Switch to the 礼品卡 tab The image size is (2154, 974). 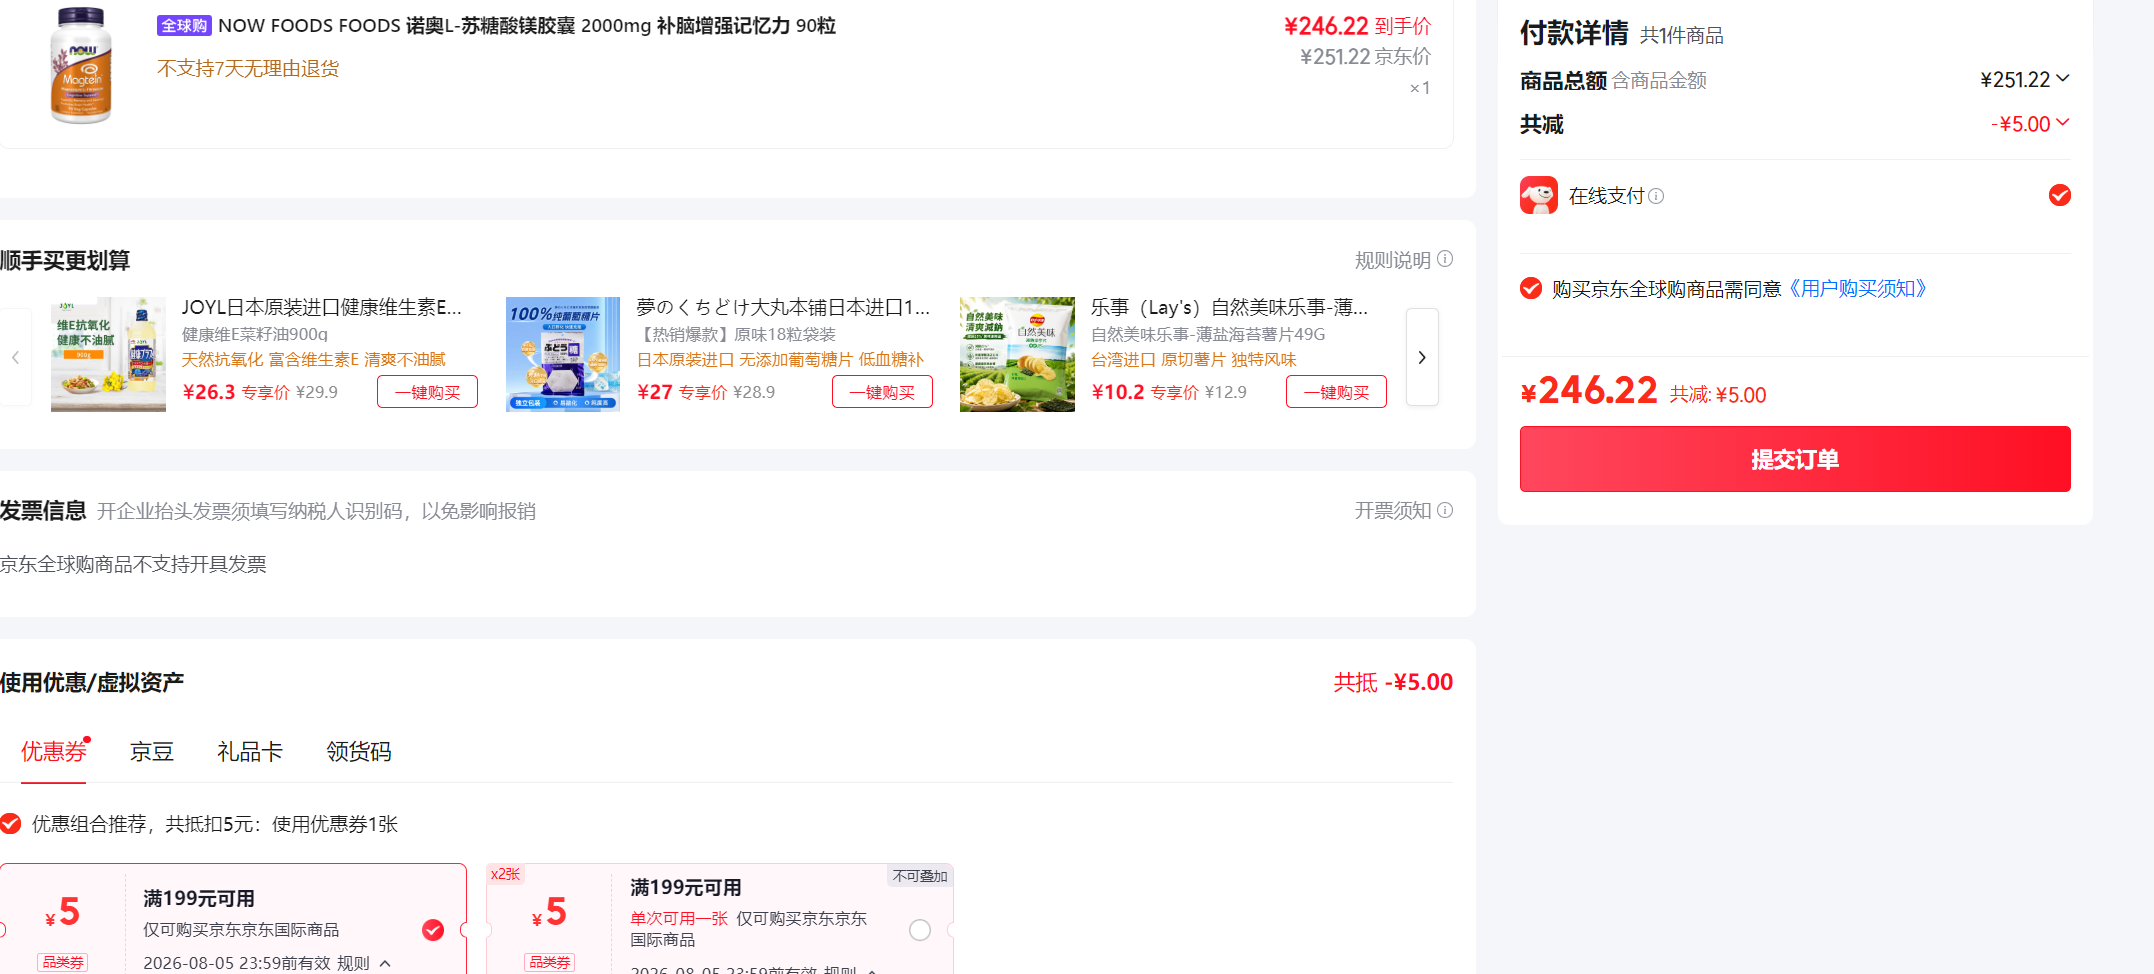pyautogui.click(x=250, y=751)
